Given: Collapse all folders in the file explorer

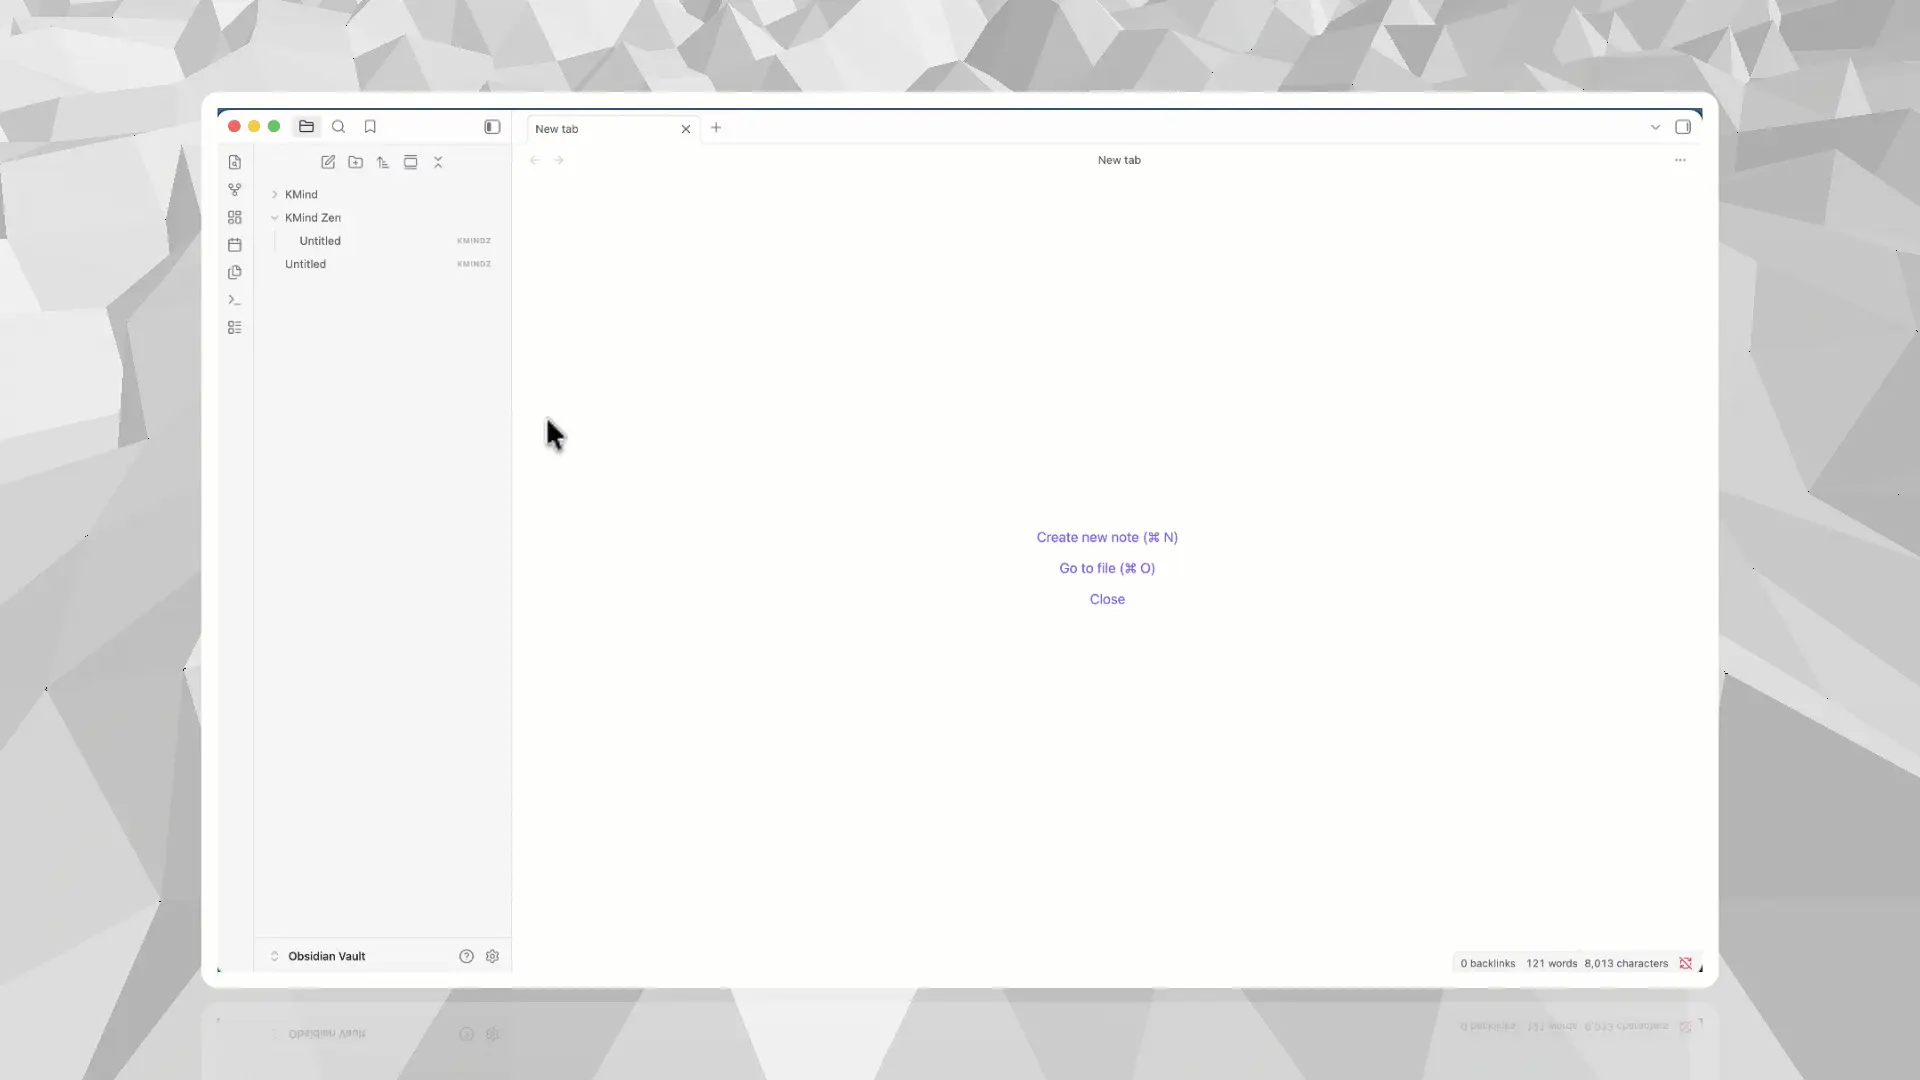Looking at the screenshot, I should 438,162.
